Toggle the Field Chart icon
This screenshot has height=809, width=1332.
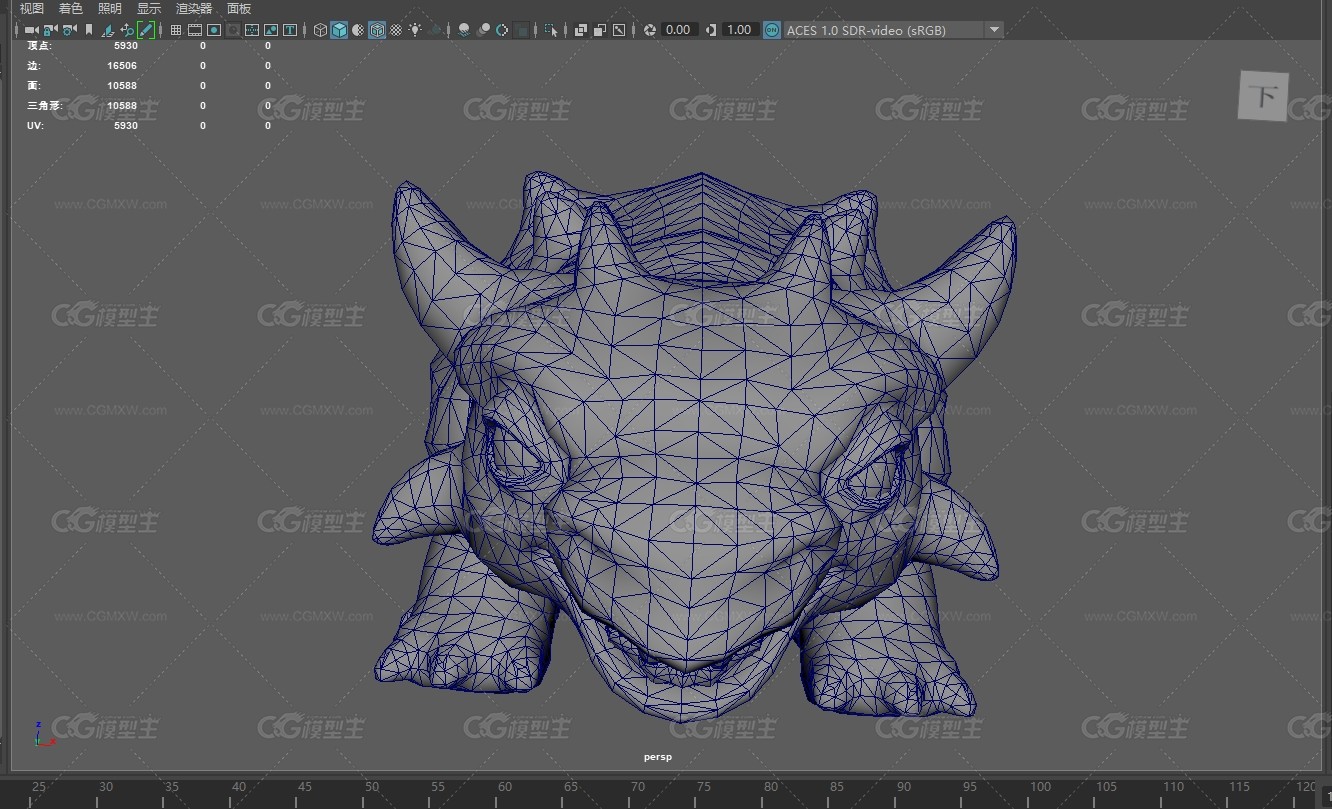(252, 30)
